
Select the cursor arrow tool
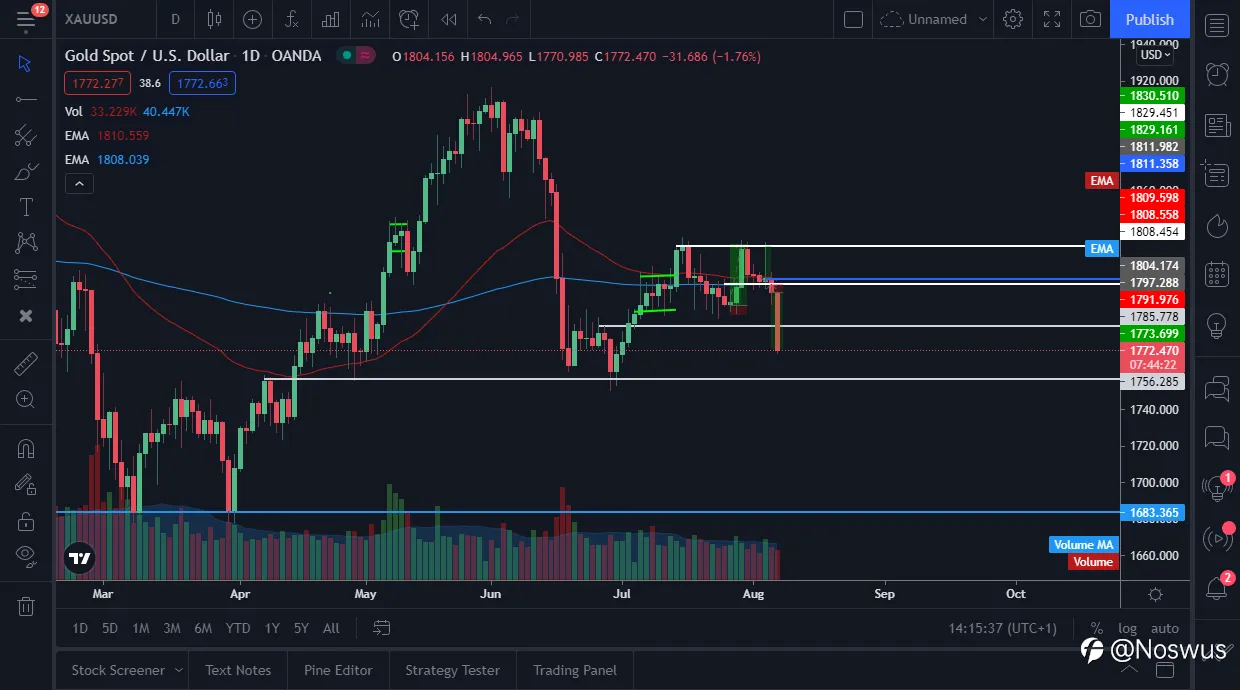[26, 64]
